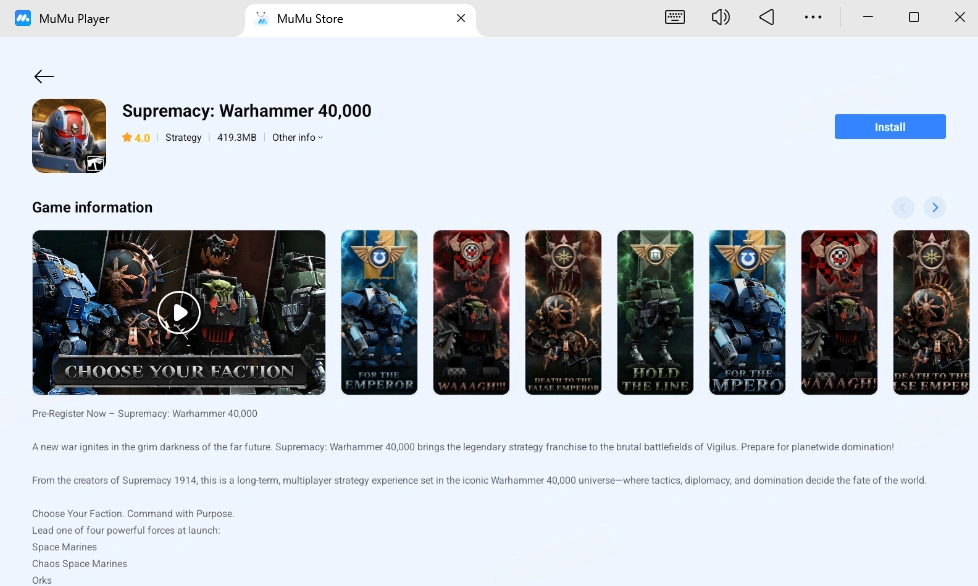978x586 pixels.
Task: Open the first red WAAAGH screenshot
Action: coord(472,312)
